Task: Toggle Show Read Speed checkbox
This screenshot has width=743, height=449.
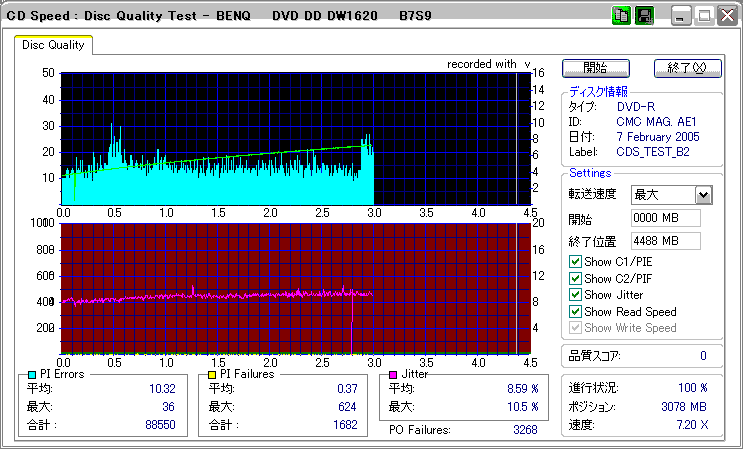Action: click(x=575, y=312)
